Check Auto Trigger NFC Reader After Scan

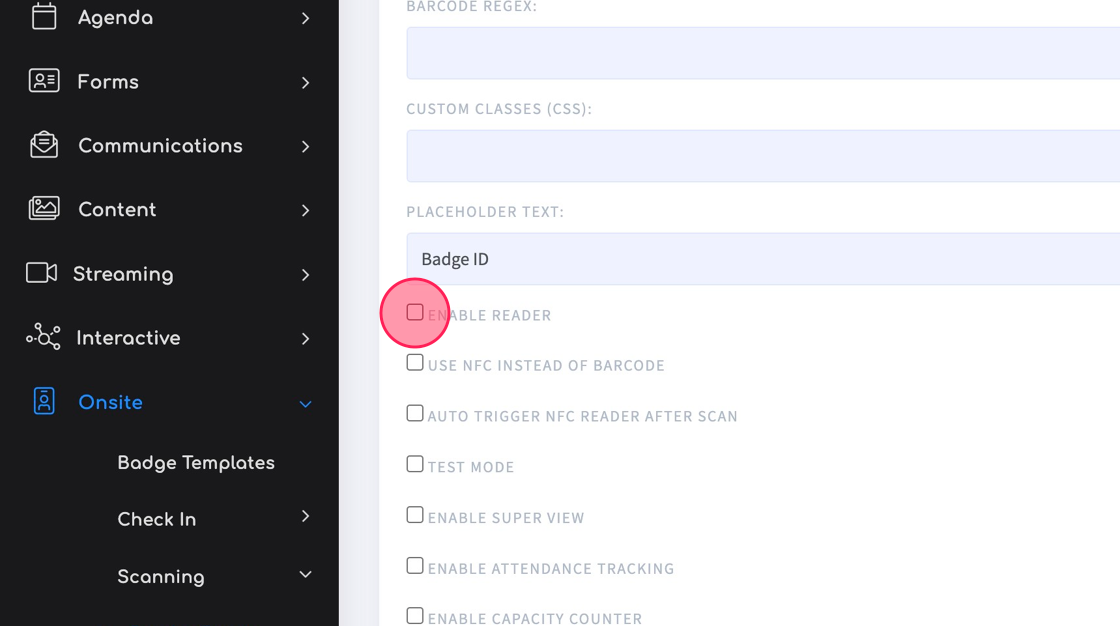pyautogui.click(x=415, y=414)
